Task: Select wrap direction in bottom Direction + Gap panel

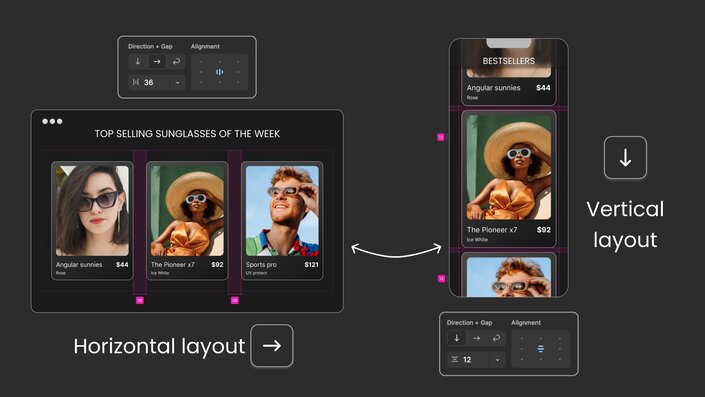Action: pyautogui.click(x=496, y=338)
